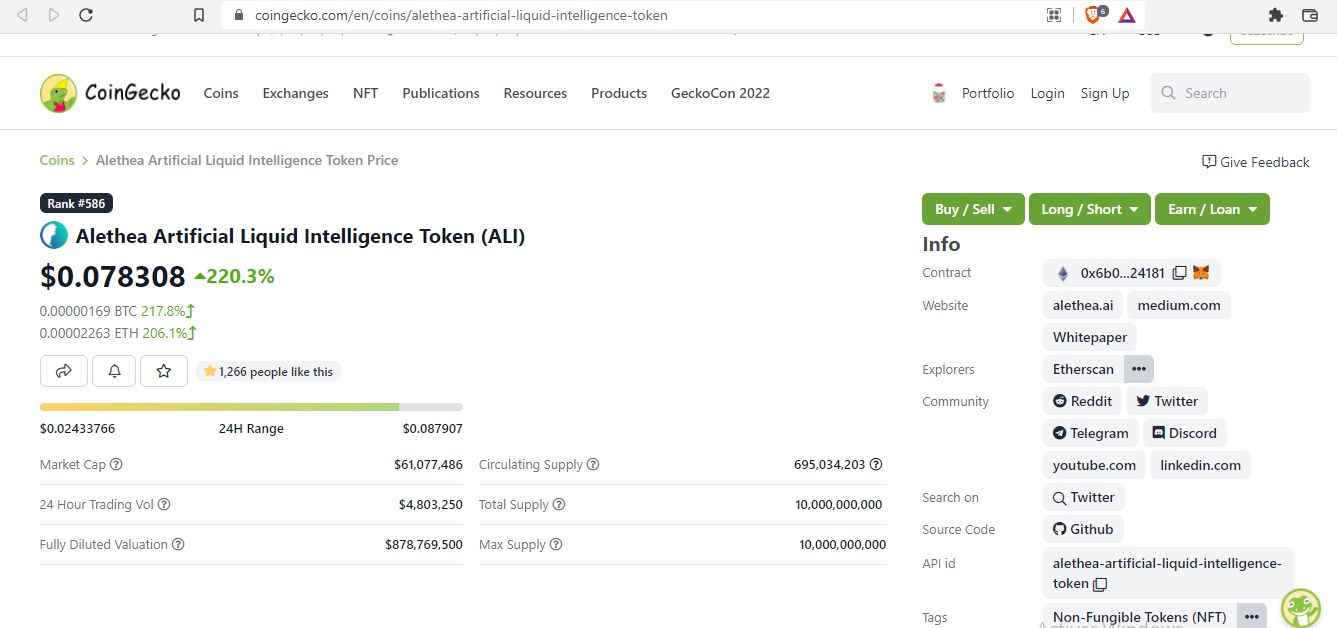Go forward with browser forward arrow

click(x=54, y=15)
